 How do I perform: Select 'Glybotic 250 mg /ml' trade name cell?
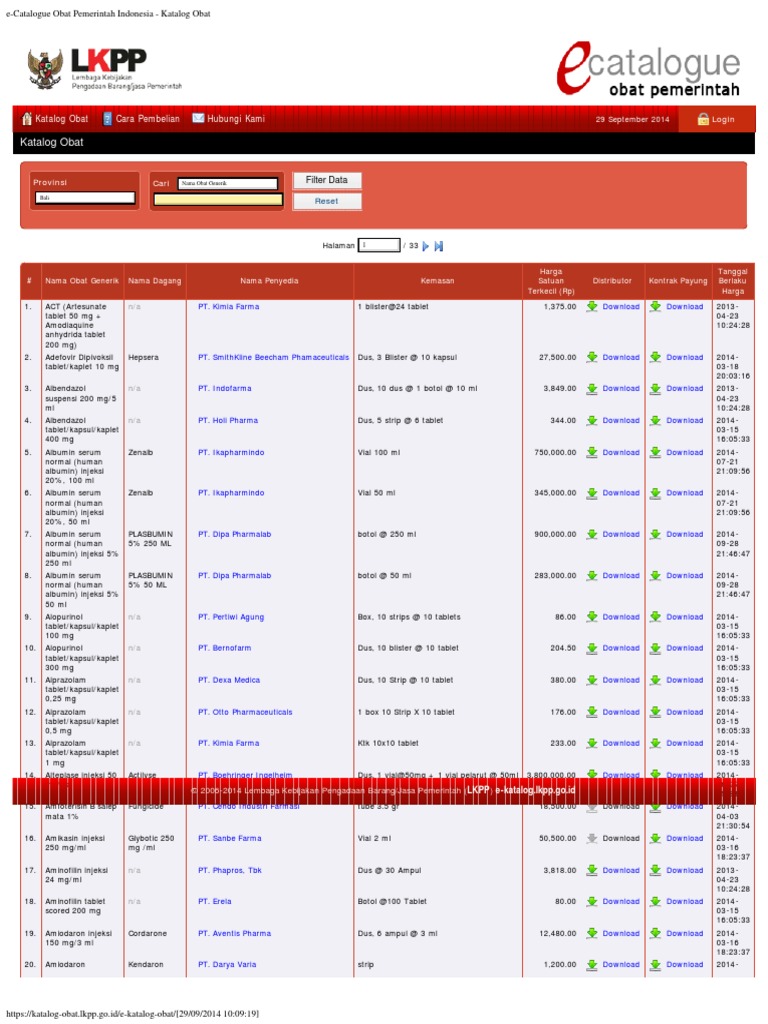pyautogui.click(x=151, y=842)
